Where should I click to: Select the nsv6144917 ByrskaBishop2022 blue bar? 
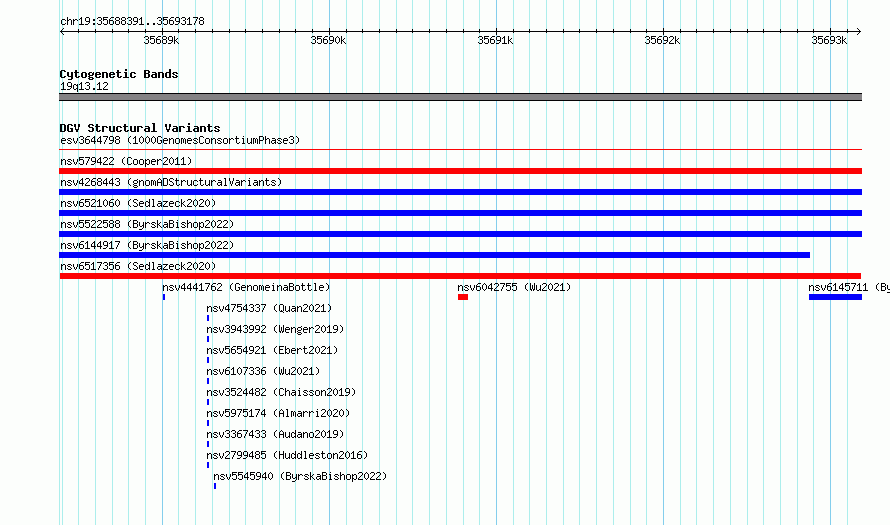(x=435, y=255)
